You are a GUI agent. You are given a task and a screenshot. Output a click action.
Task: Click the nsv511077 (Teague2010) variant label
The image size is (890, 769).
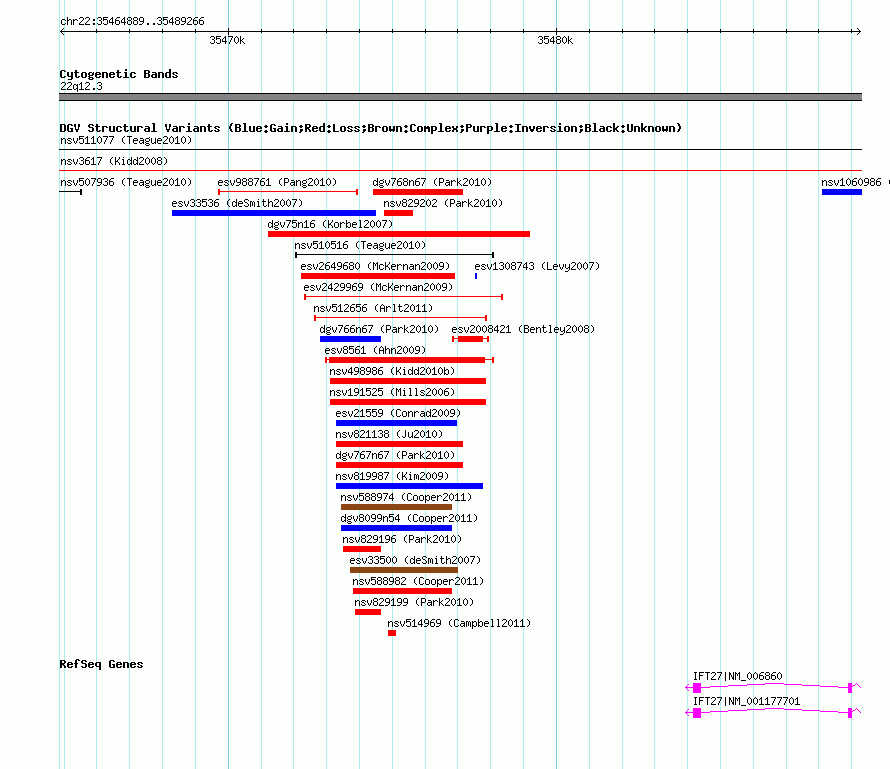pos(126,140)
